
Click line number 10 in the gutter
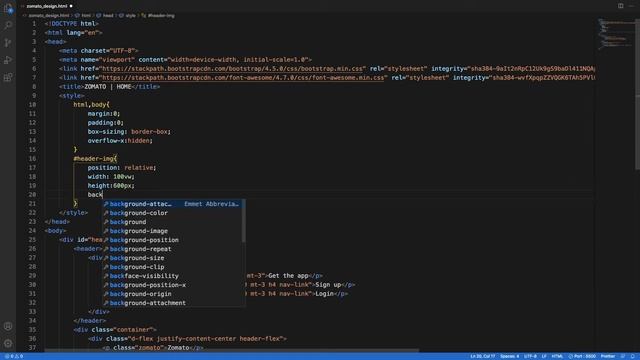pyautogui.click(x=32, y=104)
